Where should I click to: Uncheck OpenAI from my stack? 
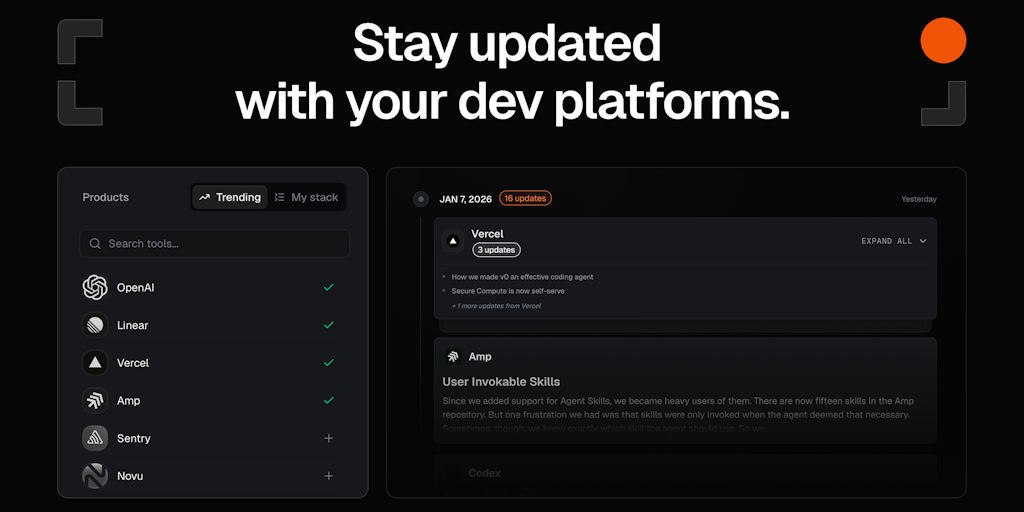328,287
